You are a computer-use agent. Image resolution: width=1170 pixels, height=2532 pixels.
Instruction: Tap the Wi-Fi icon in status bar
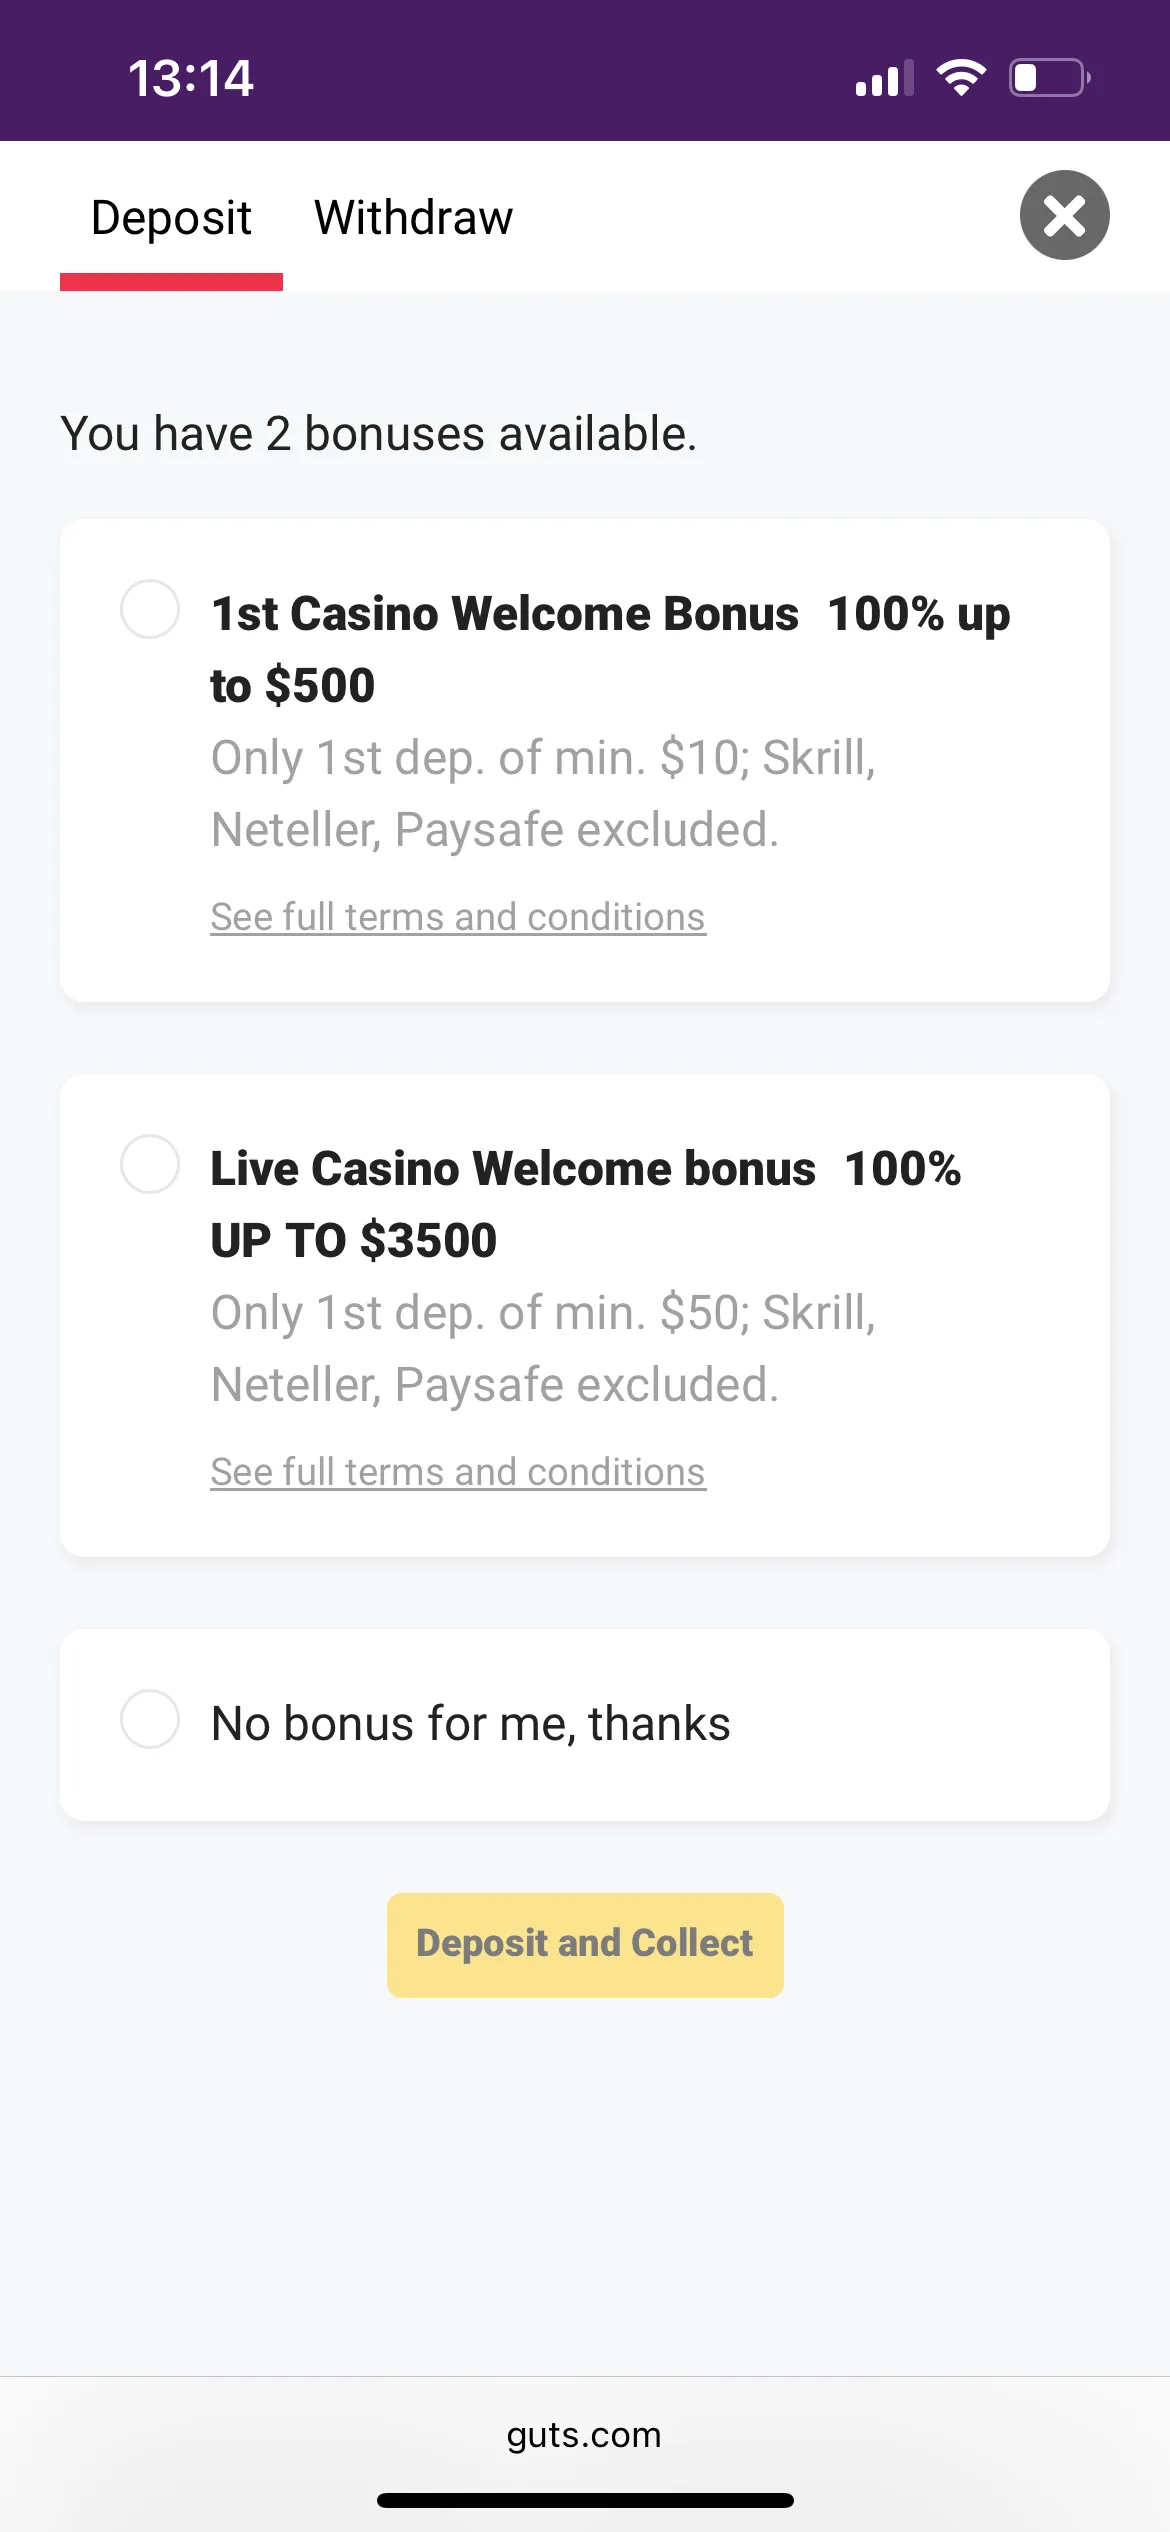[x=961, y=77]
